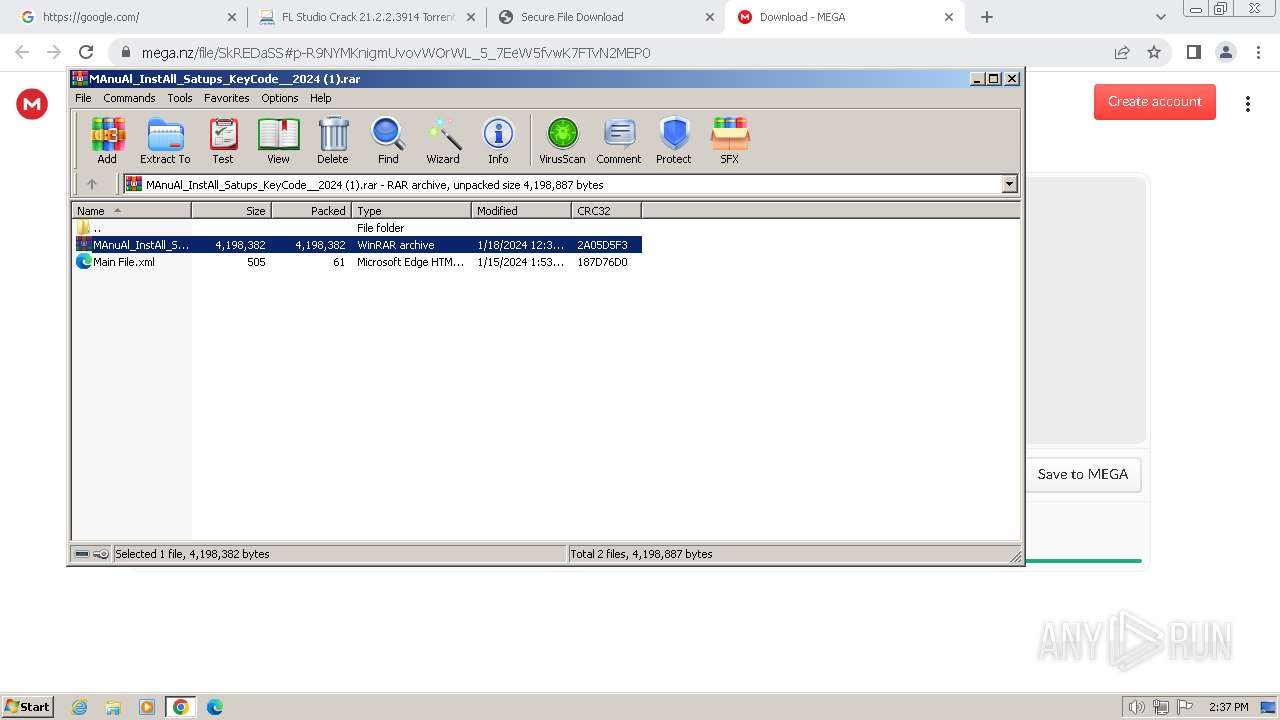Click the Delete trash can icon
This screenshot has width=1280, height=720.
tap(333, 140)
